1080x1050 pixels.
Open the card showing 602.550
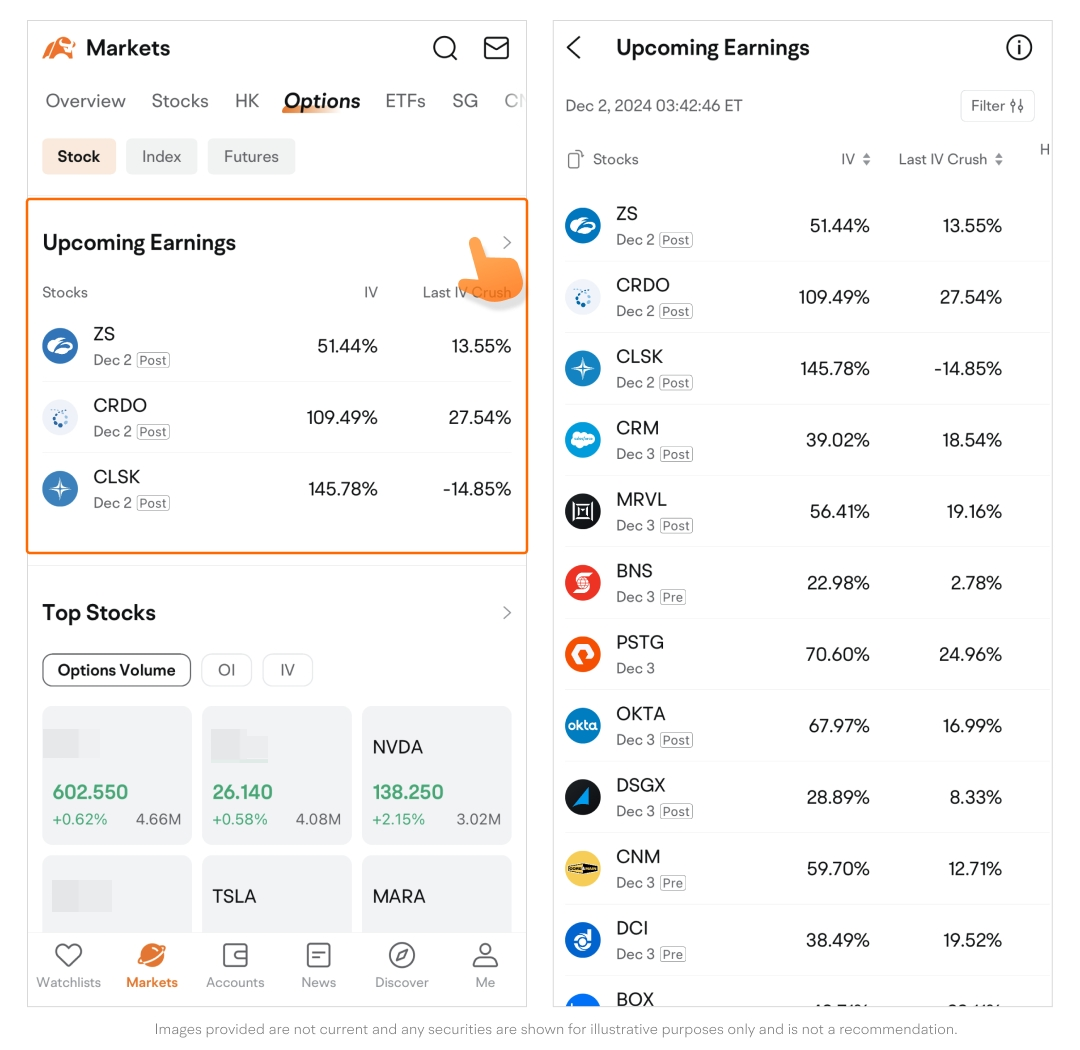click(x=117, y=775)
